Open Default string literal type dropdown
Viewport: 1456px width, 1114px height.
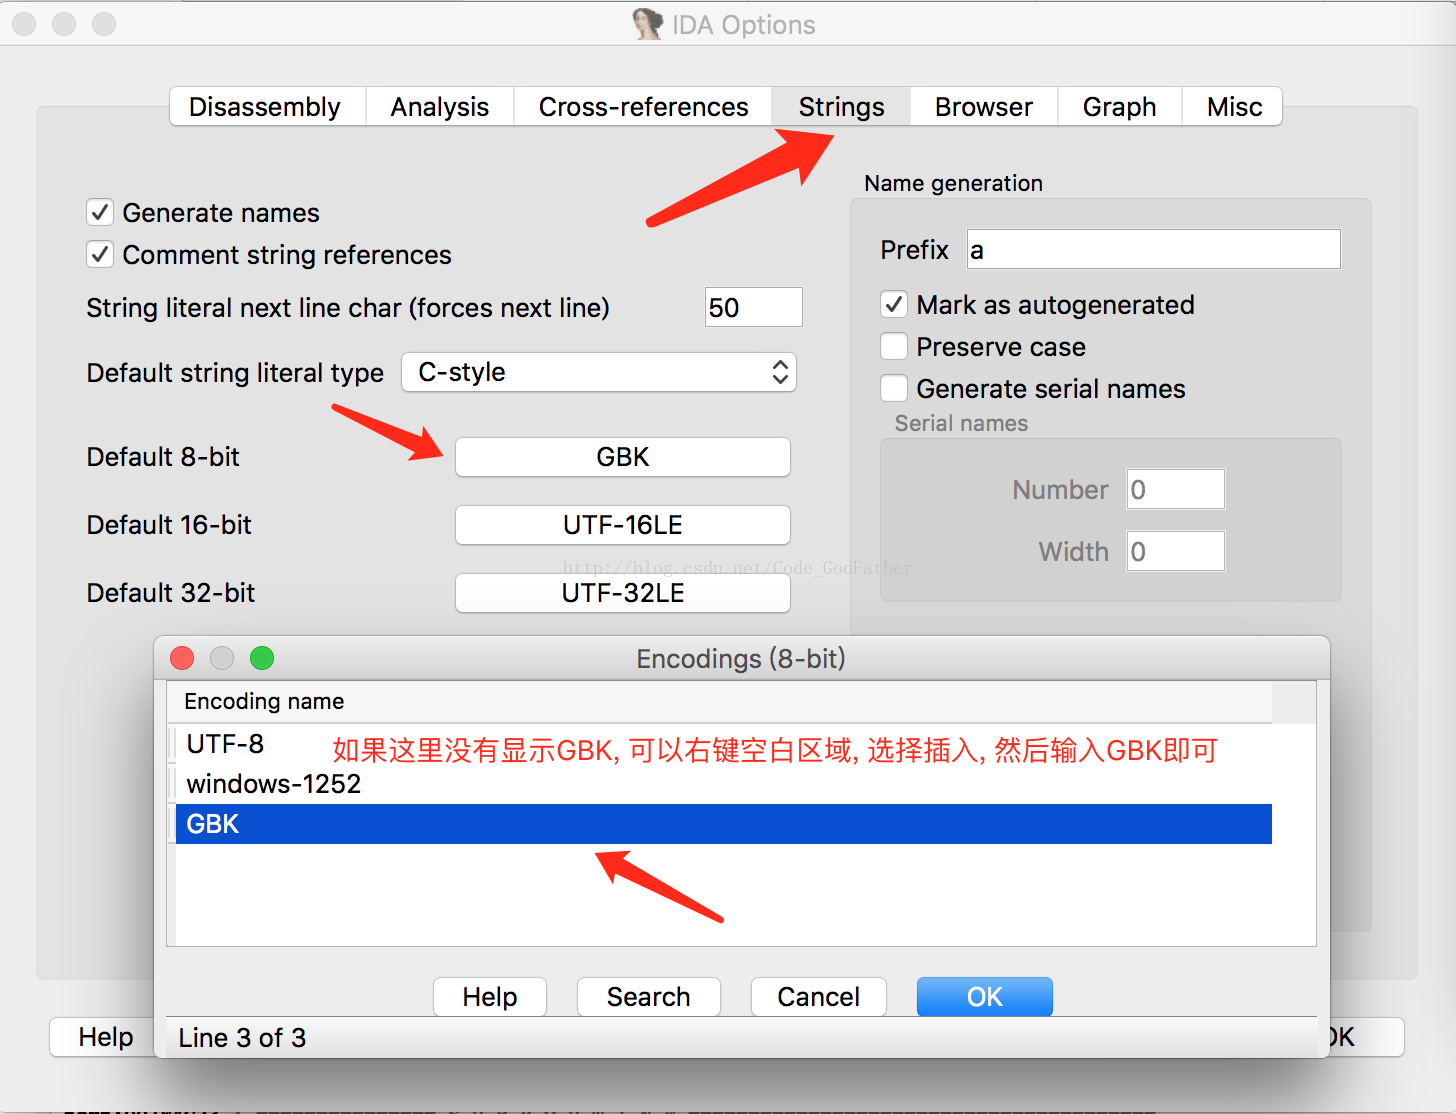pyautogui.click(x=599, y=372)
